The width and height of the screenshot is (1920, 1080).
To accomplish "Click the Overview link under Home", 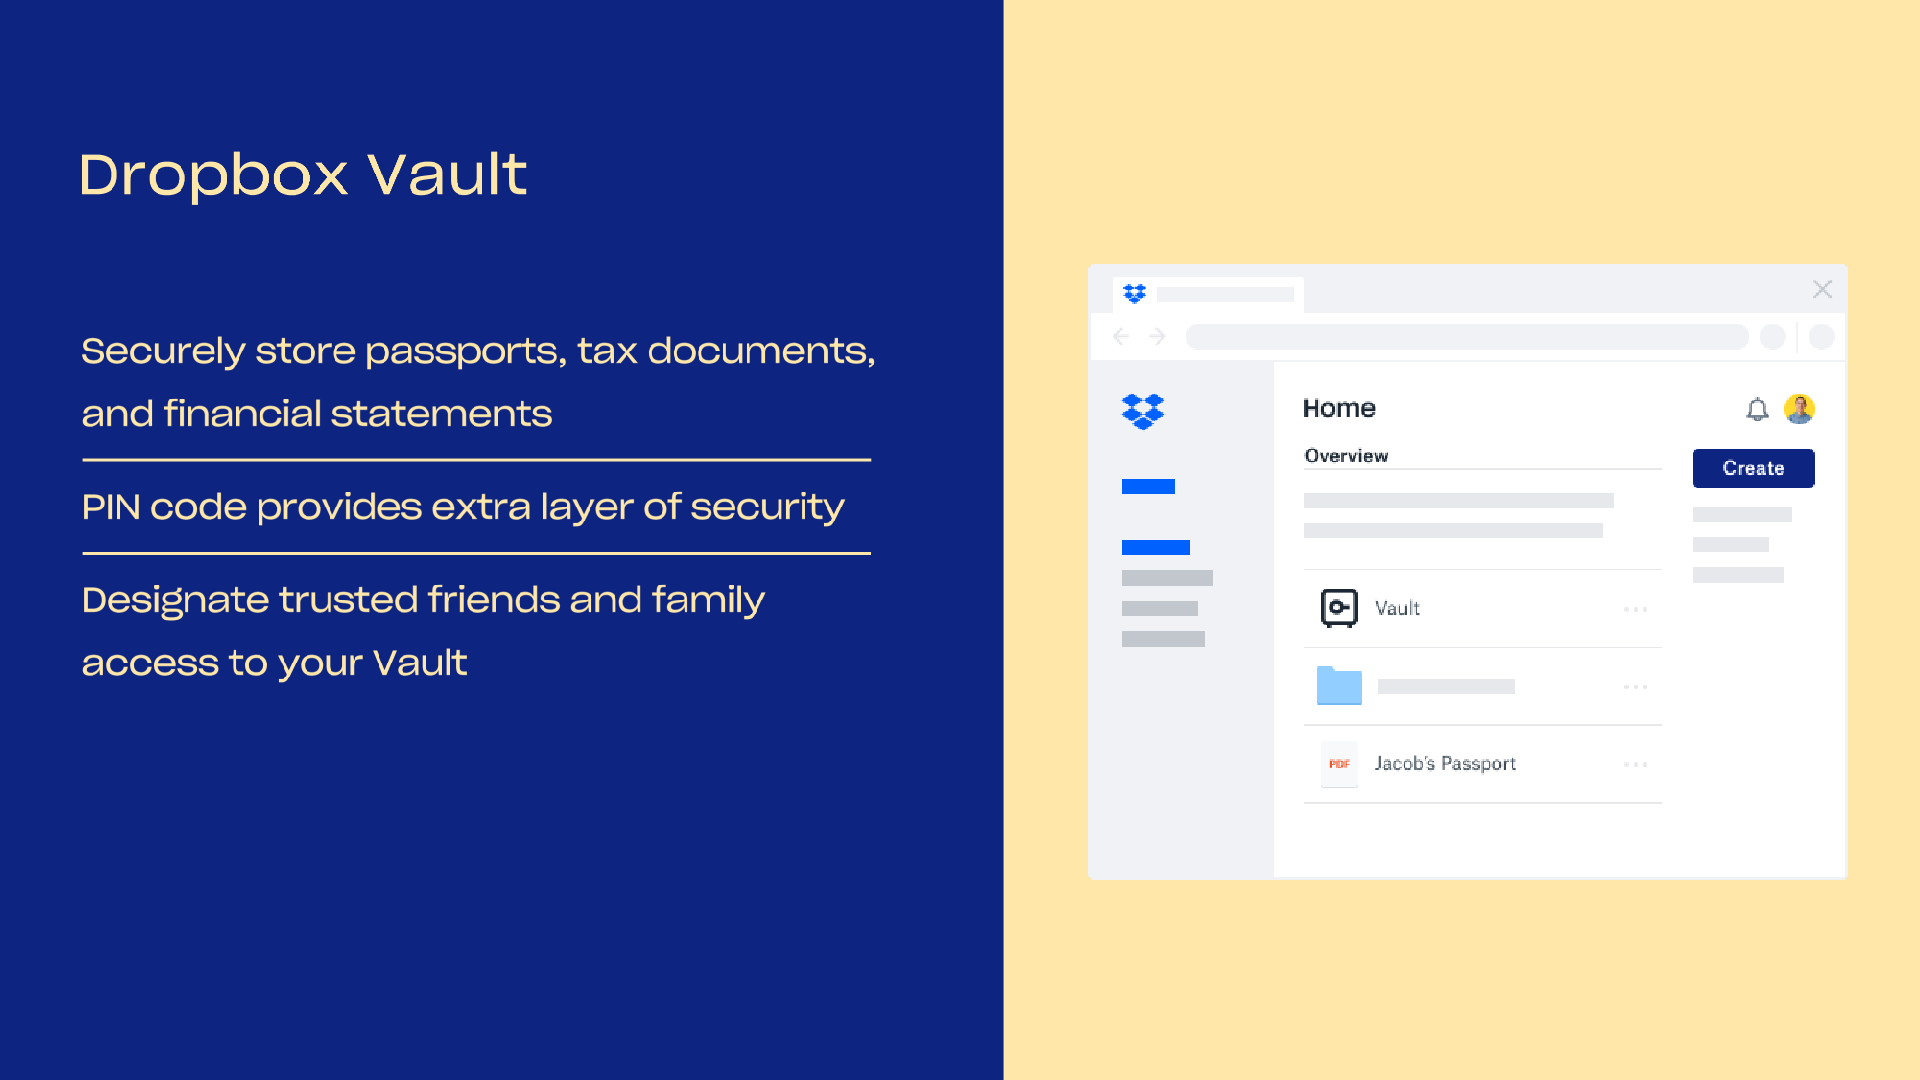I will (1344, 455).
